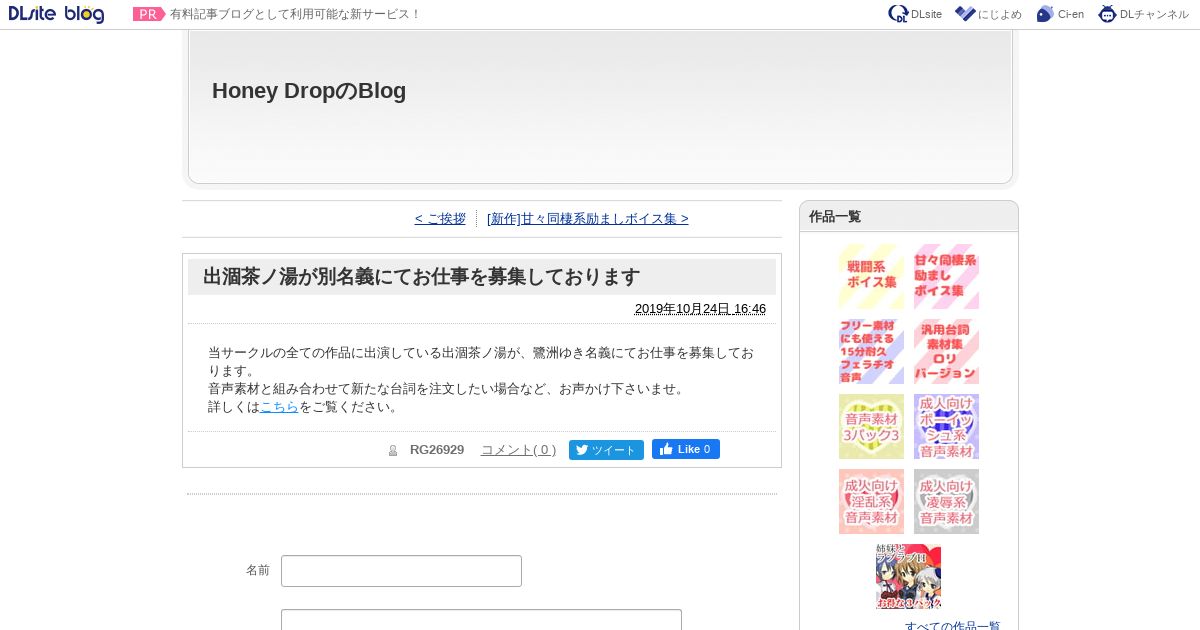Click the PR badge in top bar
Image resolution: width=1200 pixels, height=630 pixels.
[149, 14]
